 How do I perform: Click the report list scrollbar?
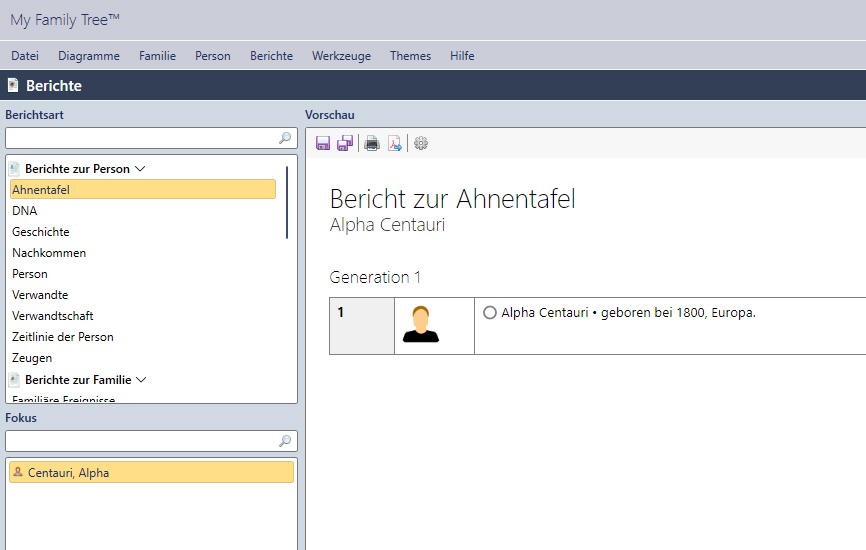[x=287, y=202]
